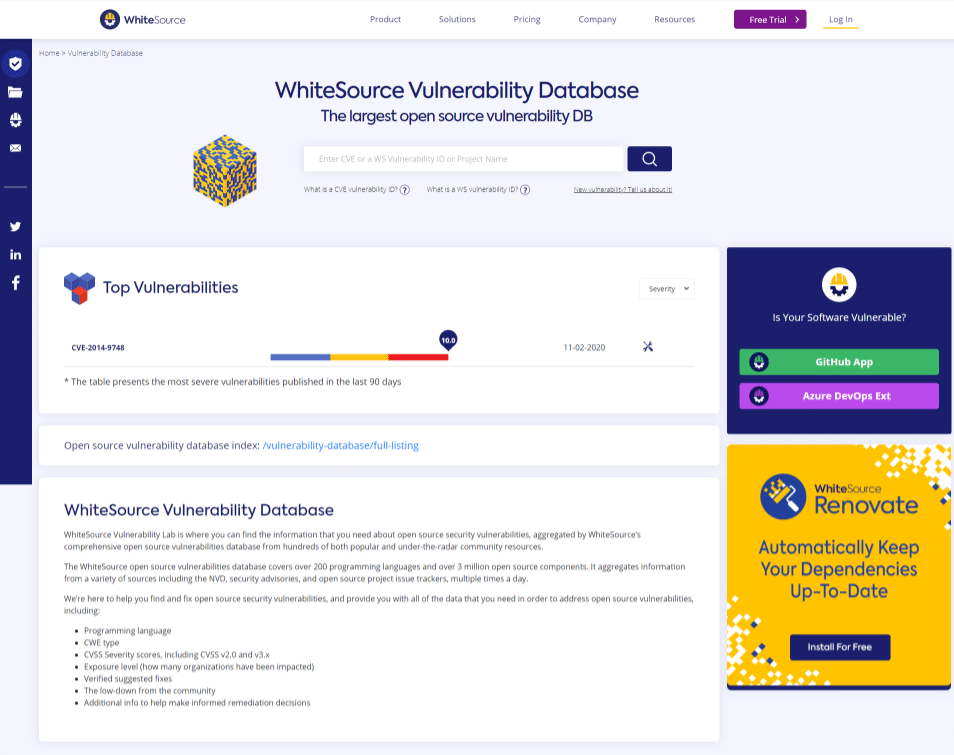Click 'Is Your Software Vulnerable?' text

pyautogui.click(x=839, y=318)
